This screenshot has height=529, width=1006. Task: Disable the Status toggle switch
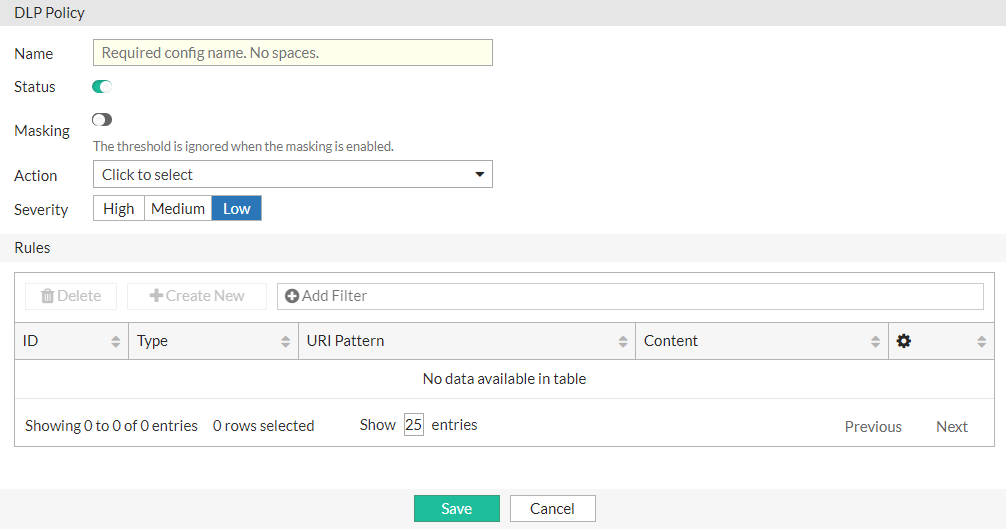(x=102, y=87)
